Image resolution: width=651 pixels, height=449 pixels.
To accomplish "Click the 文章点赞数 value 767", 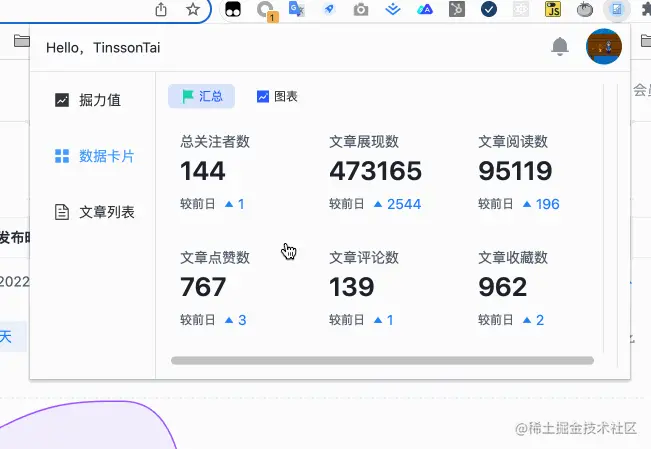I will (x=203, y=287).
